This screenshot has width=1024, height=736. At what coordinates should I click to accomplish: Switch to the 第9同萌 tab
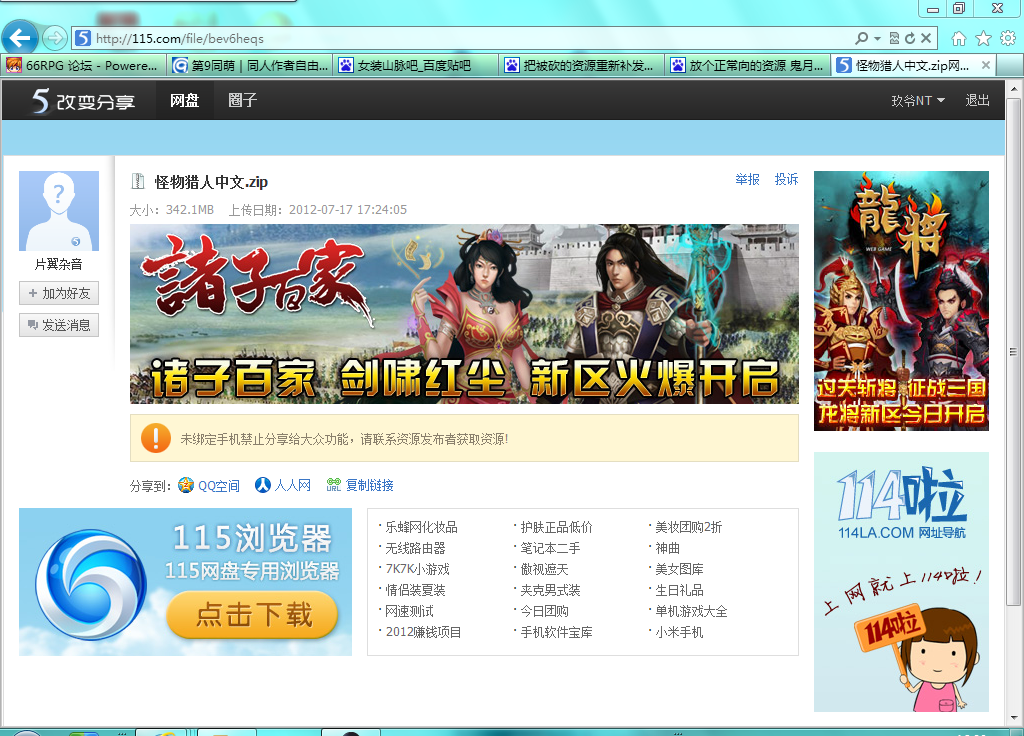tap(249, 65)
